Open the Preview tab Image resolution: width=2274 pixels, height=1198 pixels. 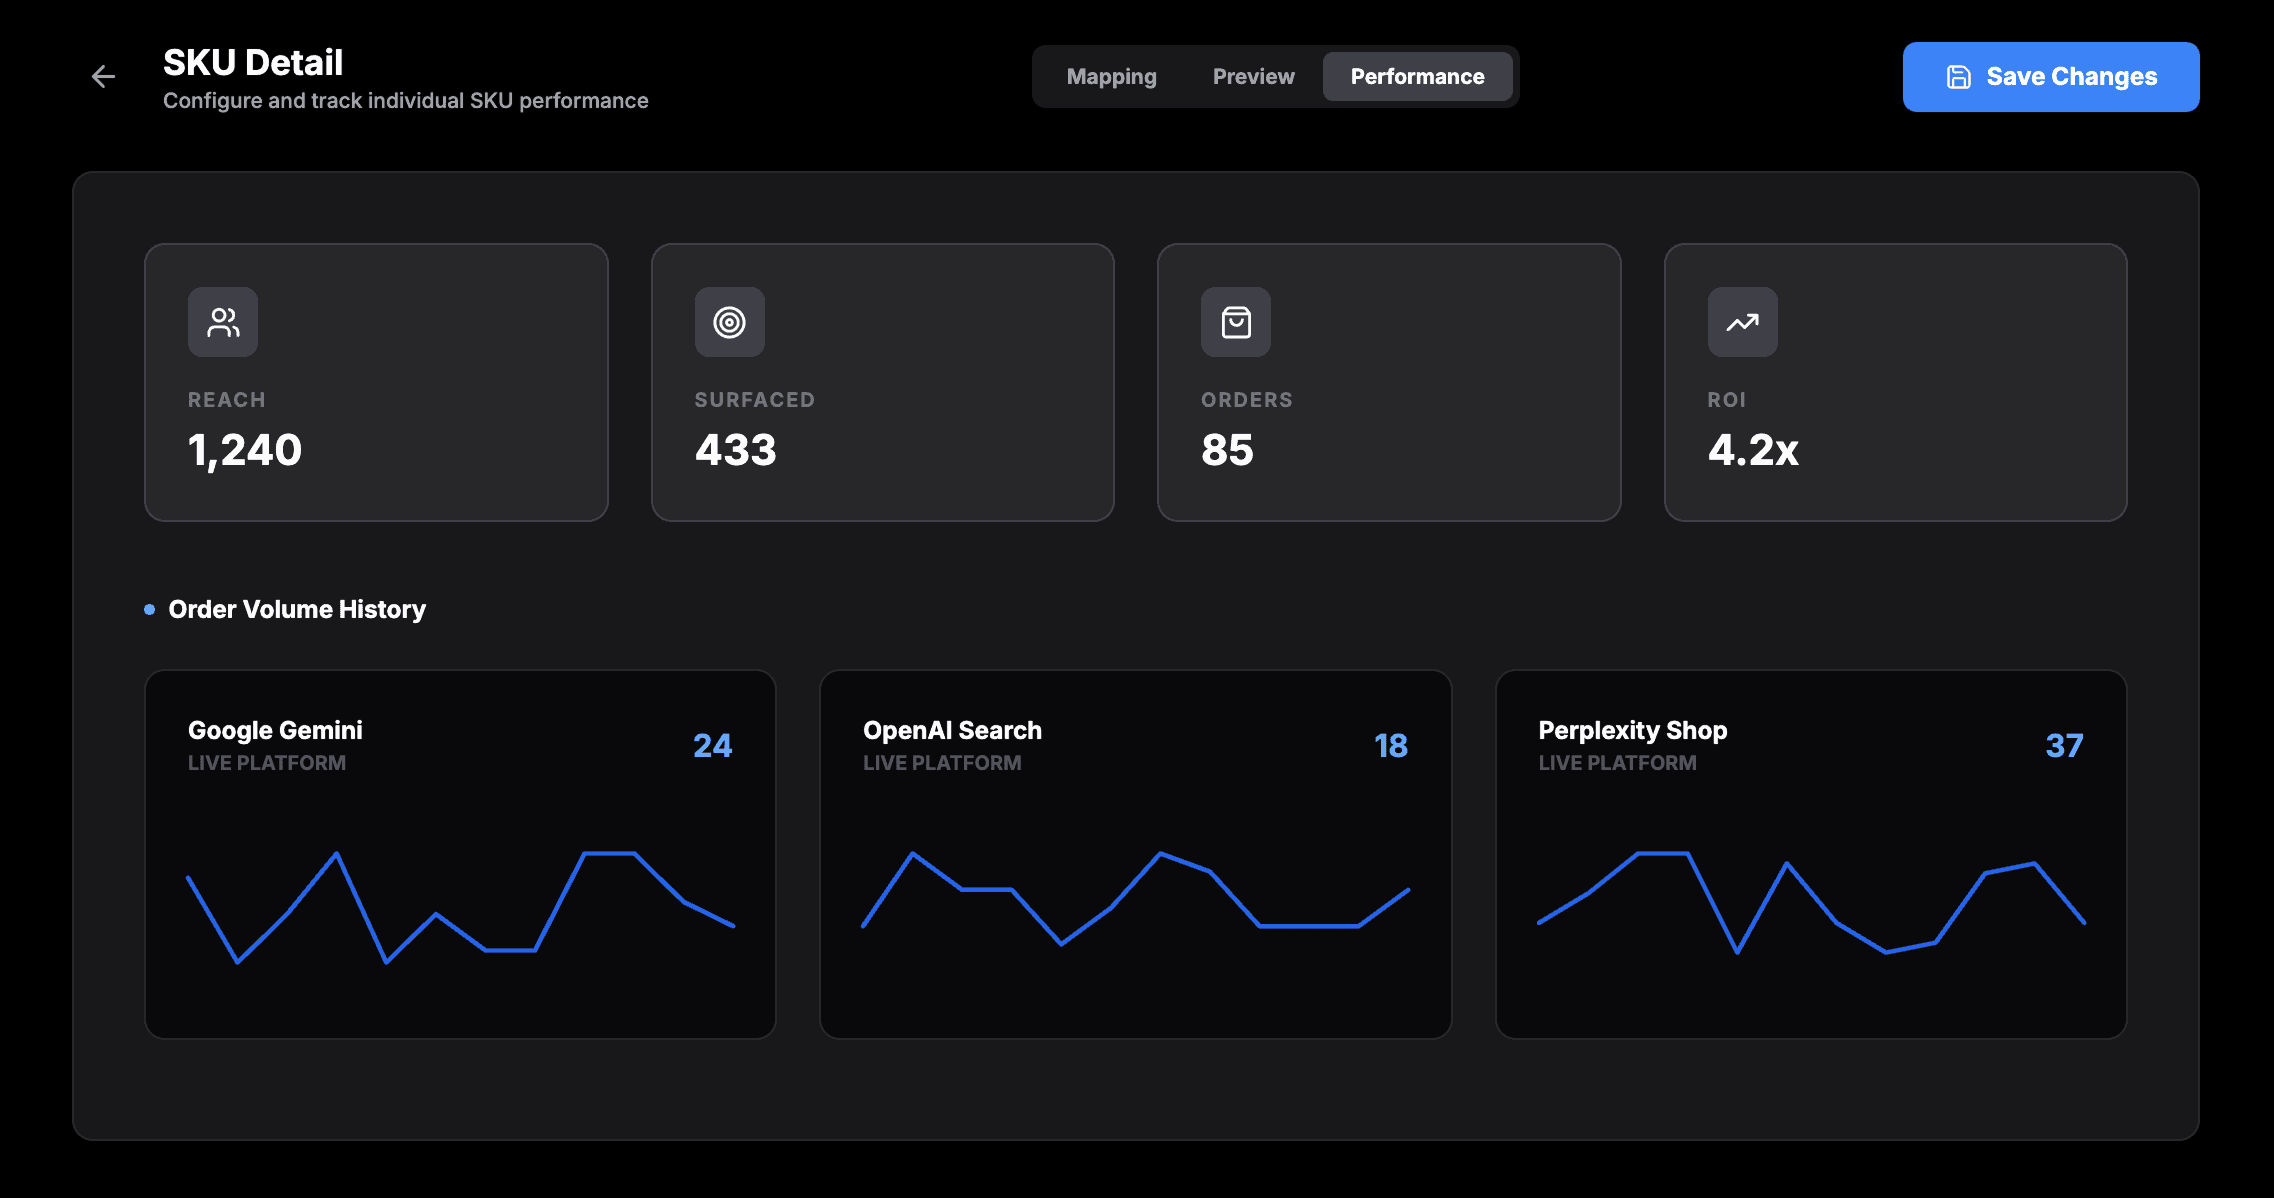tap(1253, 77)
